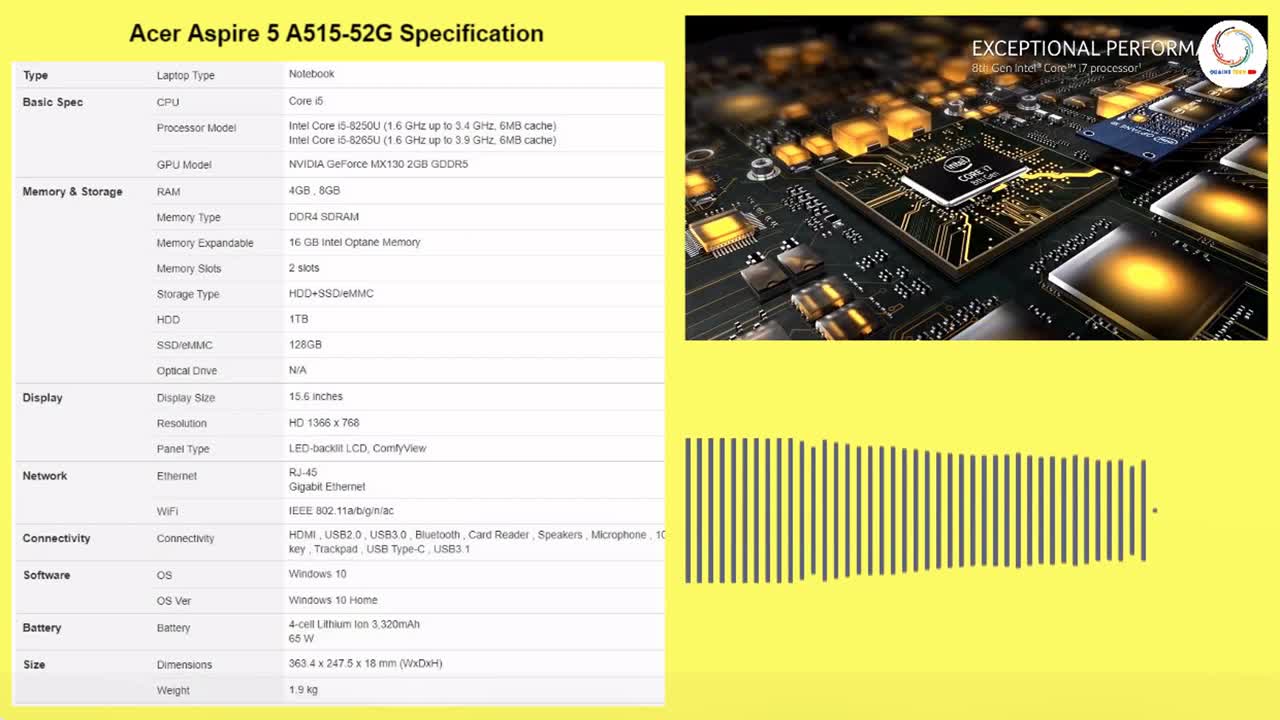Click '4-cell Lithium Ion 3,320mAh' value
The image size is (1280, 720).
(x=354, y=624)
